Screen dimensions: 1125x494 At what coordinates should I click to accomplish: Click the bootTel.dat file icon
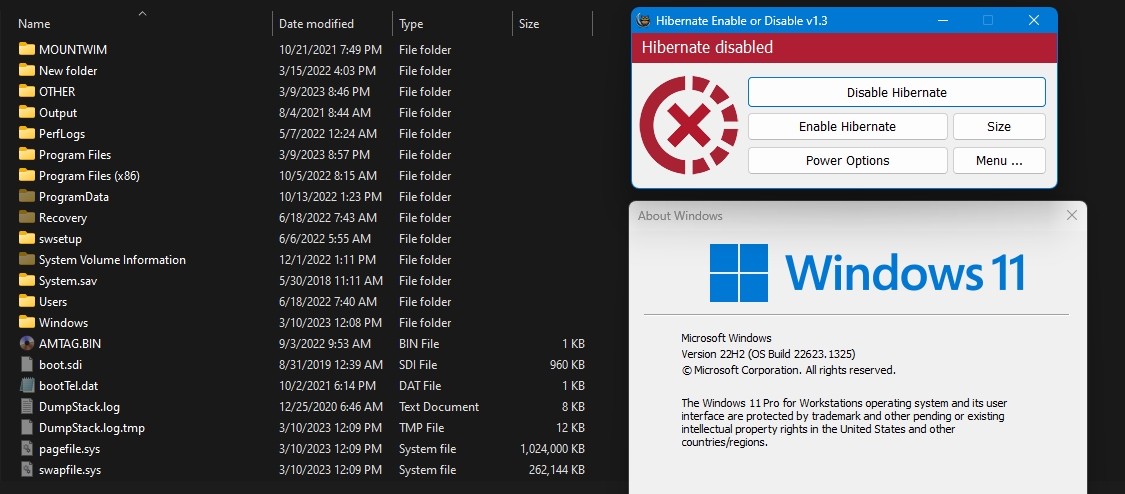point(27,385)
